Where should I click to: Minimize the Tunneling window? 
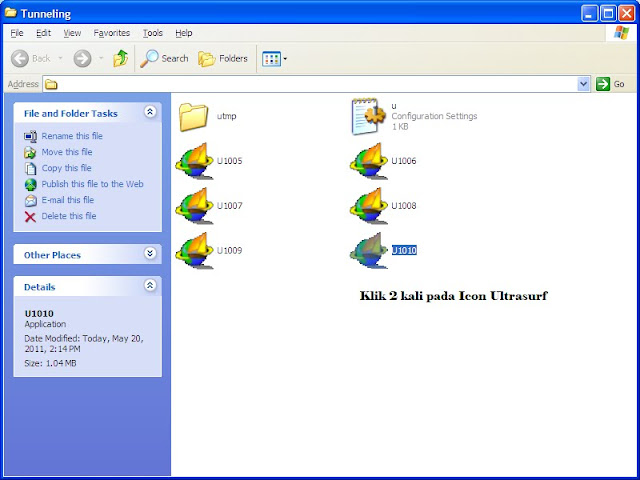589,14
